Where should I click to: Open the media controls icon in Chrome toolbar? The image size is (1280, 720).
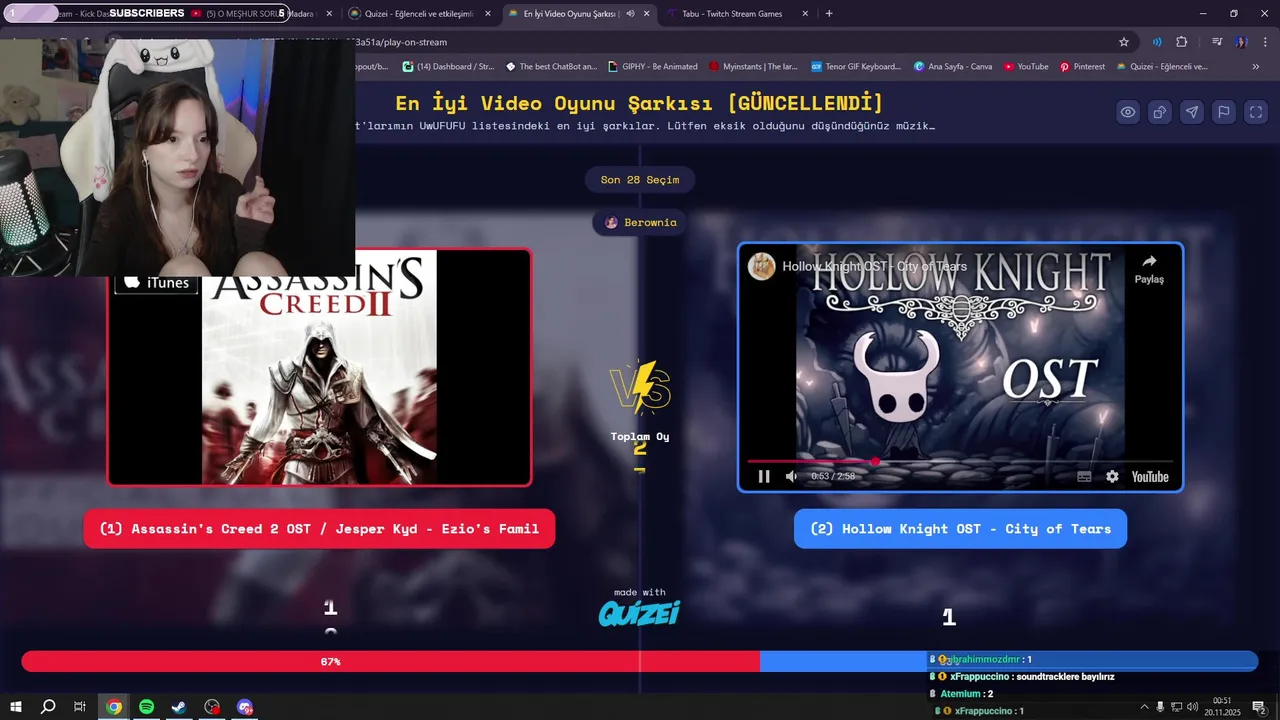(1217, 42)
